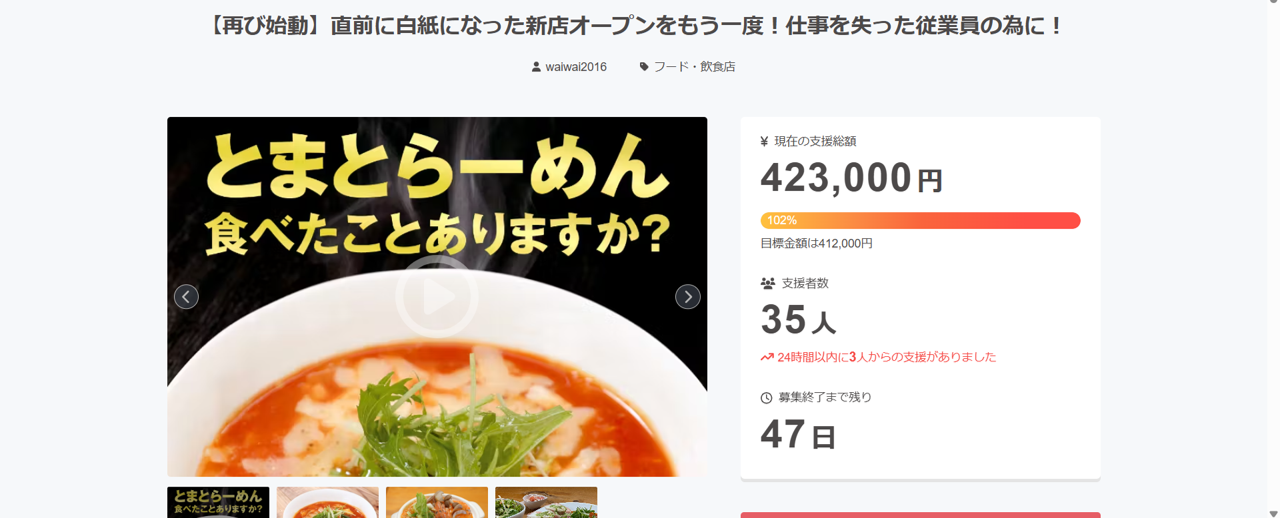The image size is (1280, 518).
Task: Click the supporters group icon beside 支援者数
Action: pyautogui.click(x=768, y=284)
